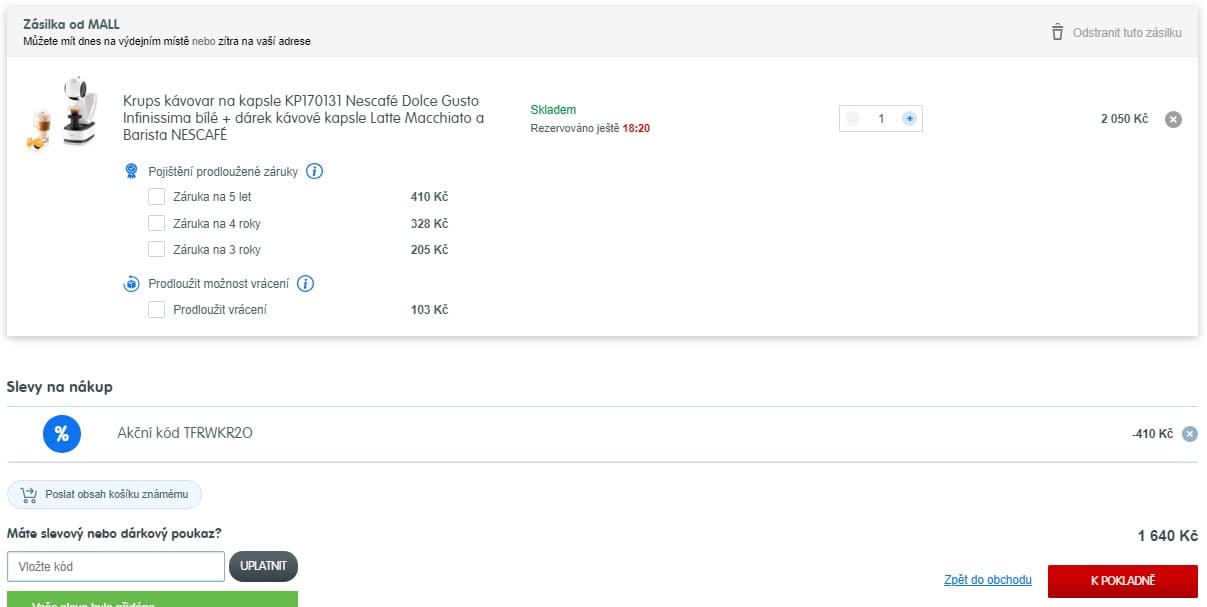Remove the Krups coffee maker from cart
Image resolution: width=1207 pixels, height=607 pixels.
1174,119
